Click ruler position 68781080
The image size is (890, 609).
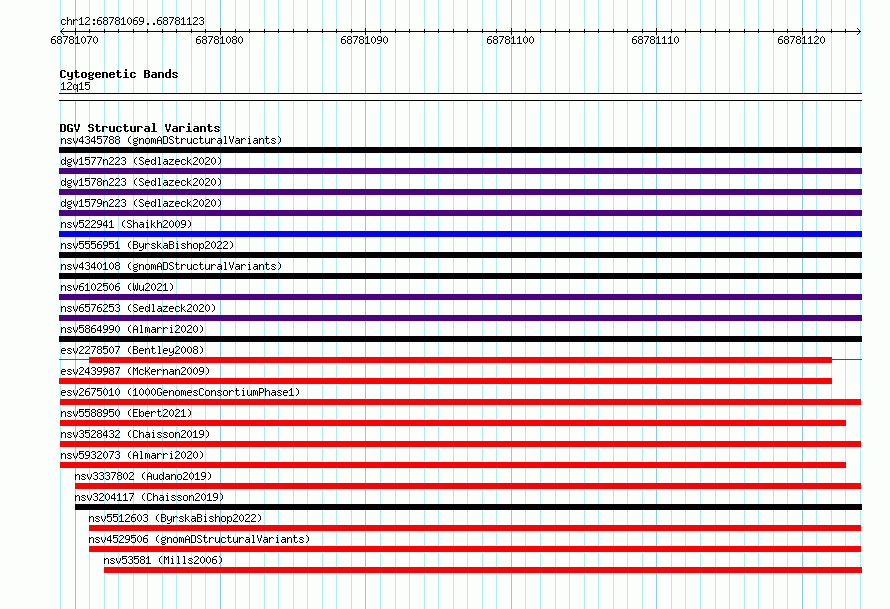[x=219, y=40]
